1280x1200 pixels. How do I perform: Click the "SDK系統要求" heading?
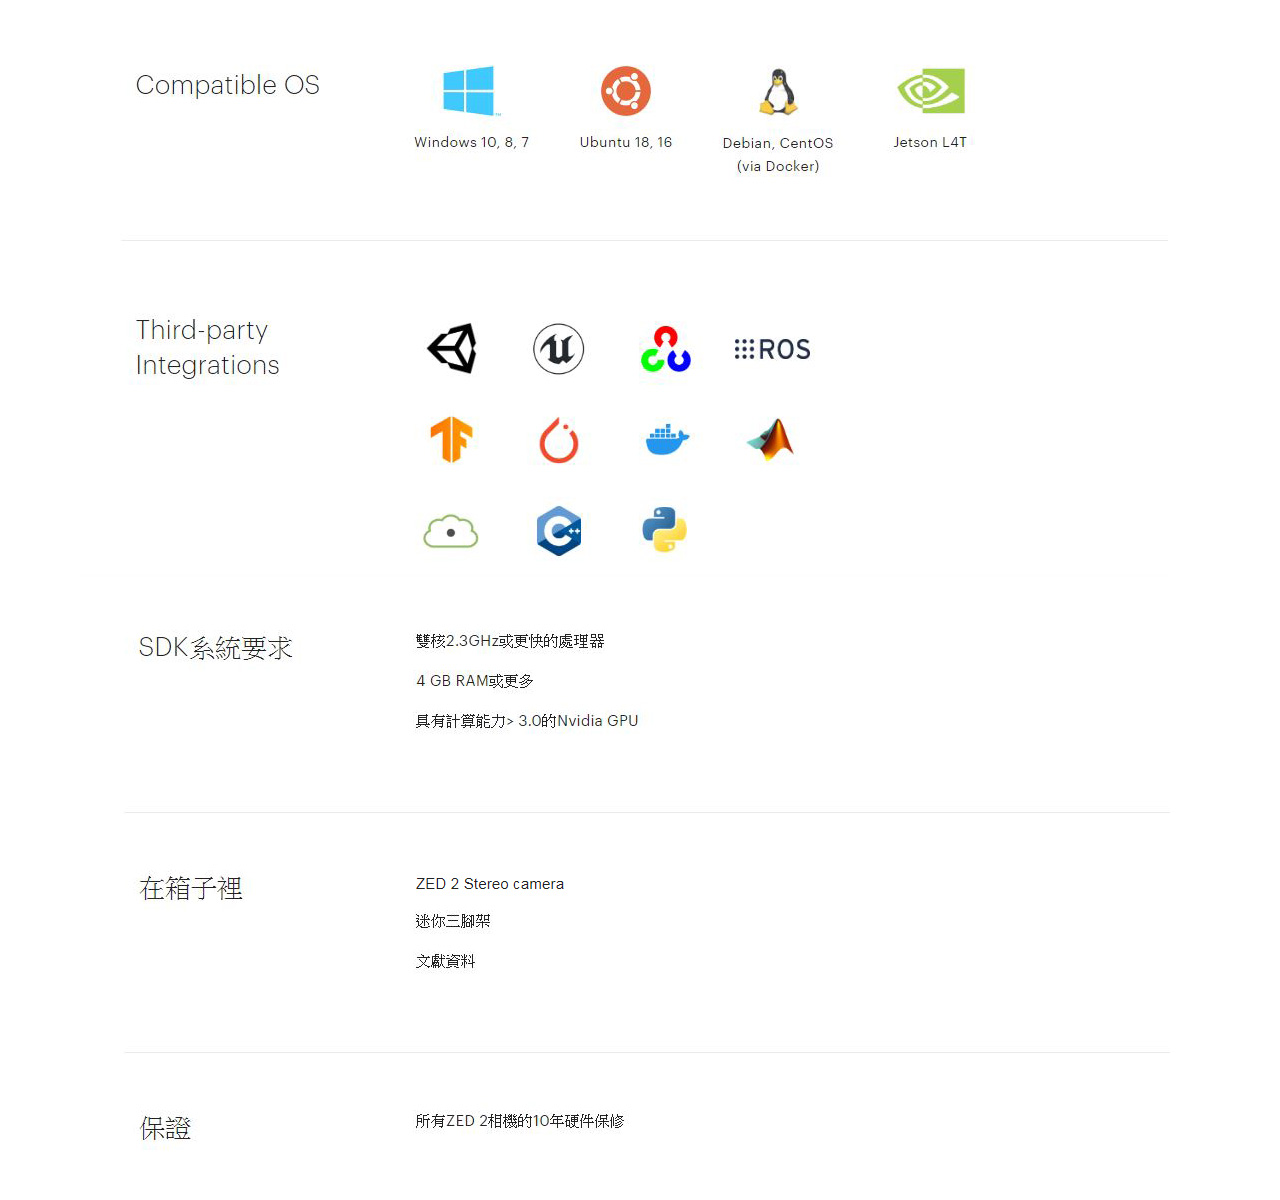(216, 648)
